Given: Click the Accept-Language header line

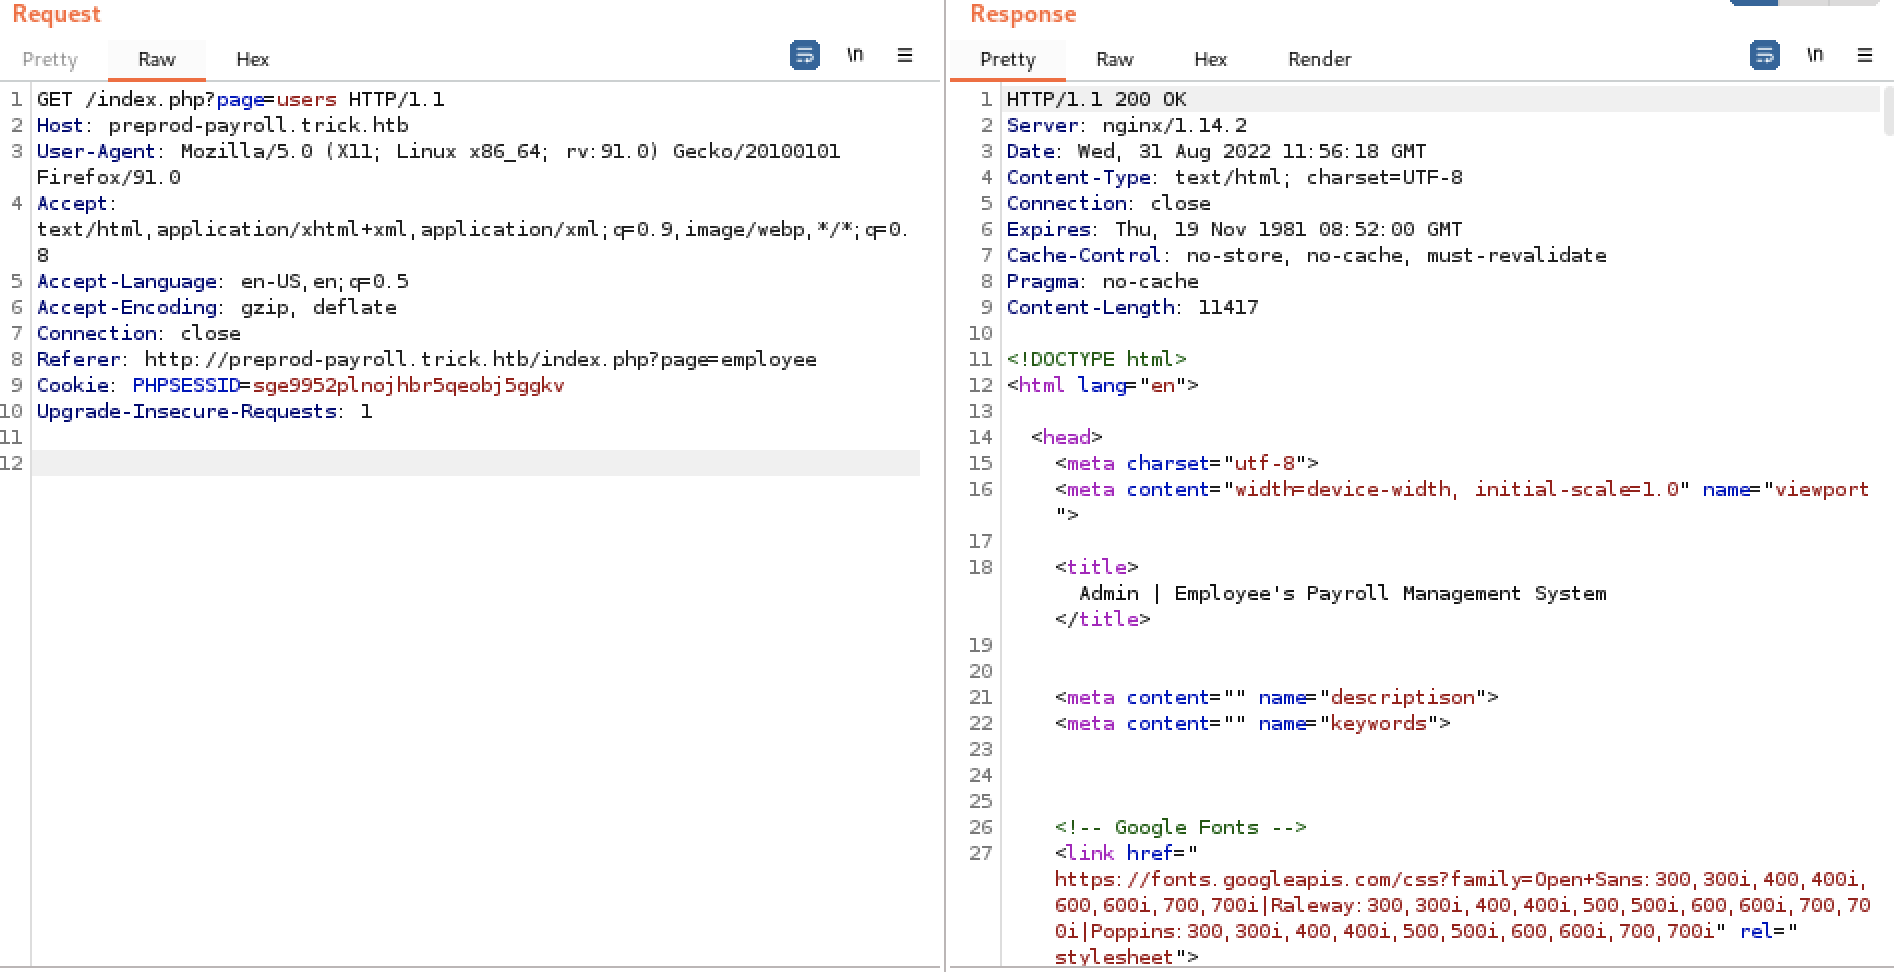Looking at the screenshot, I should [x=223, y=281].
